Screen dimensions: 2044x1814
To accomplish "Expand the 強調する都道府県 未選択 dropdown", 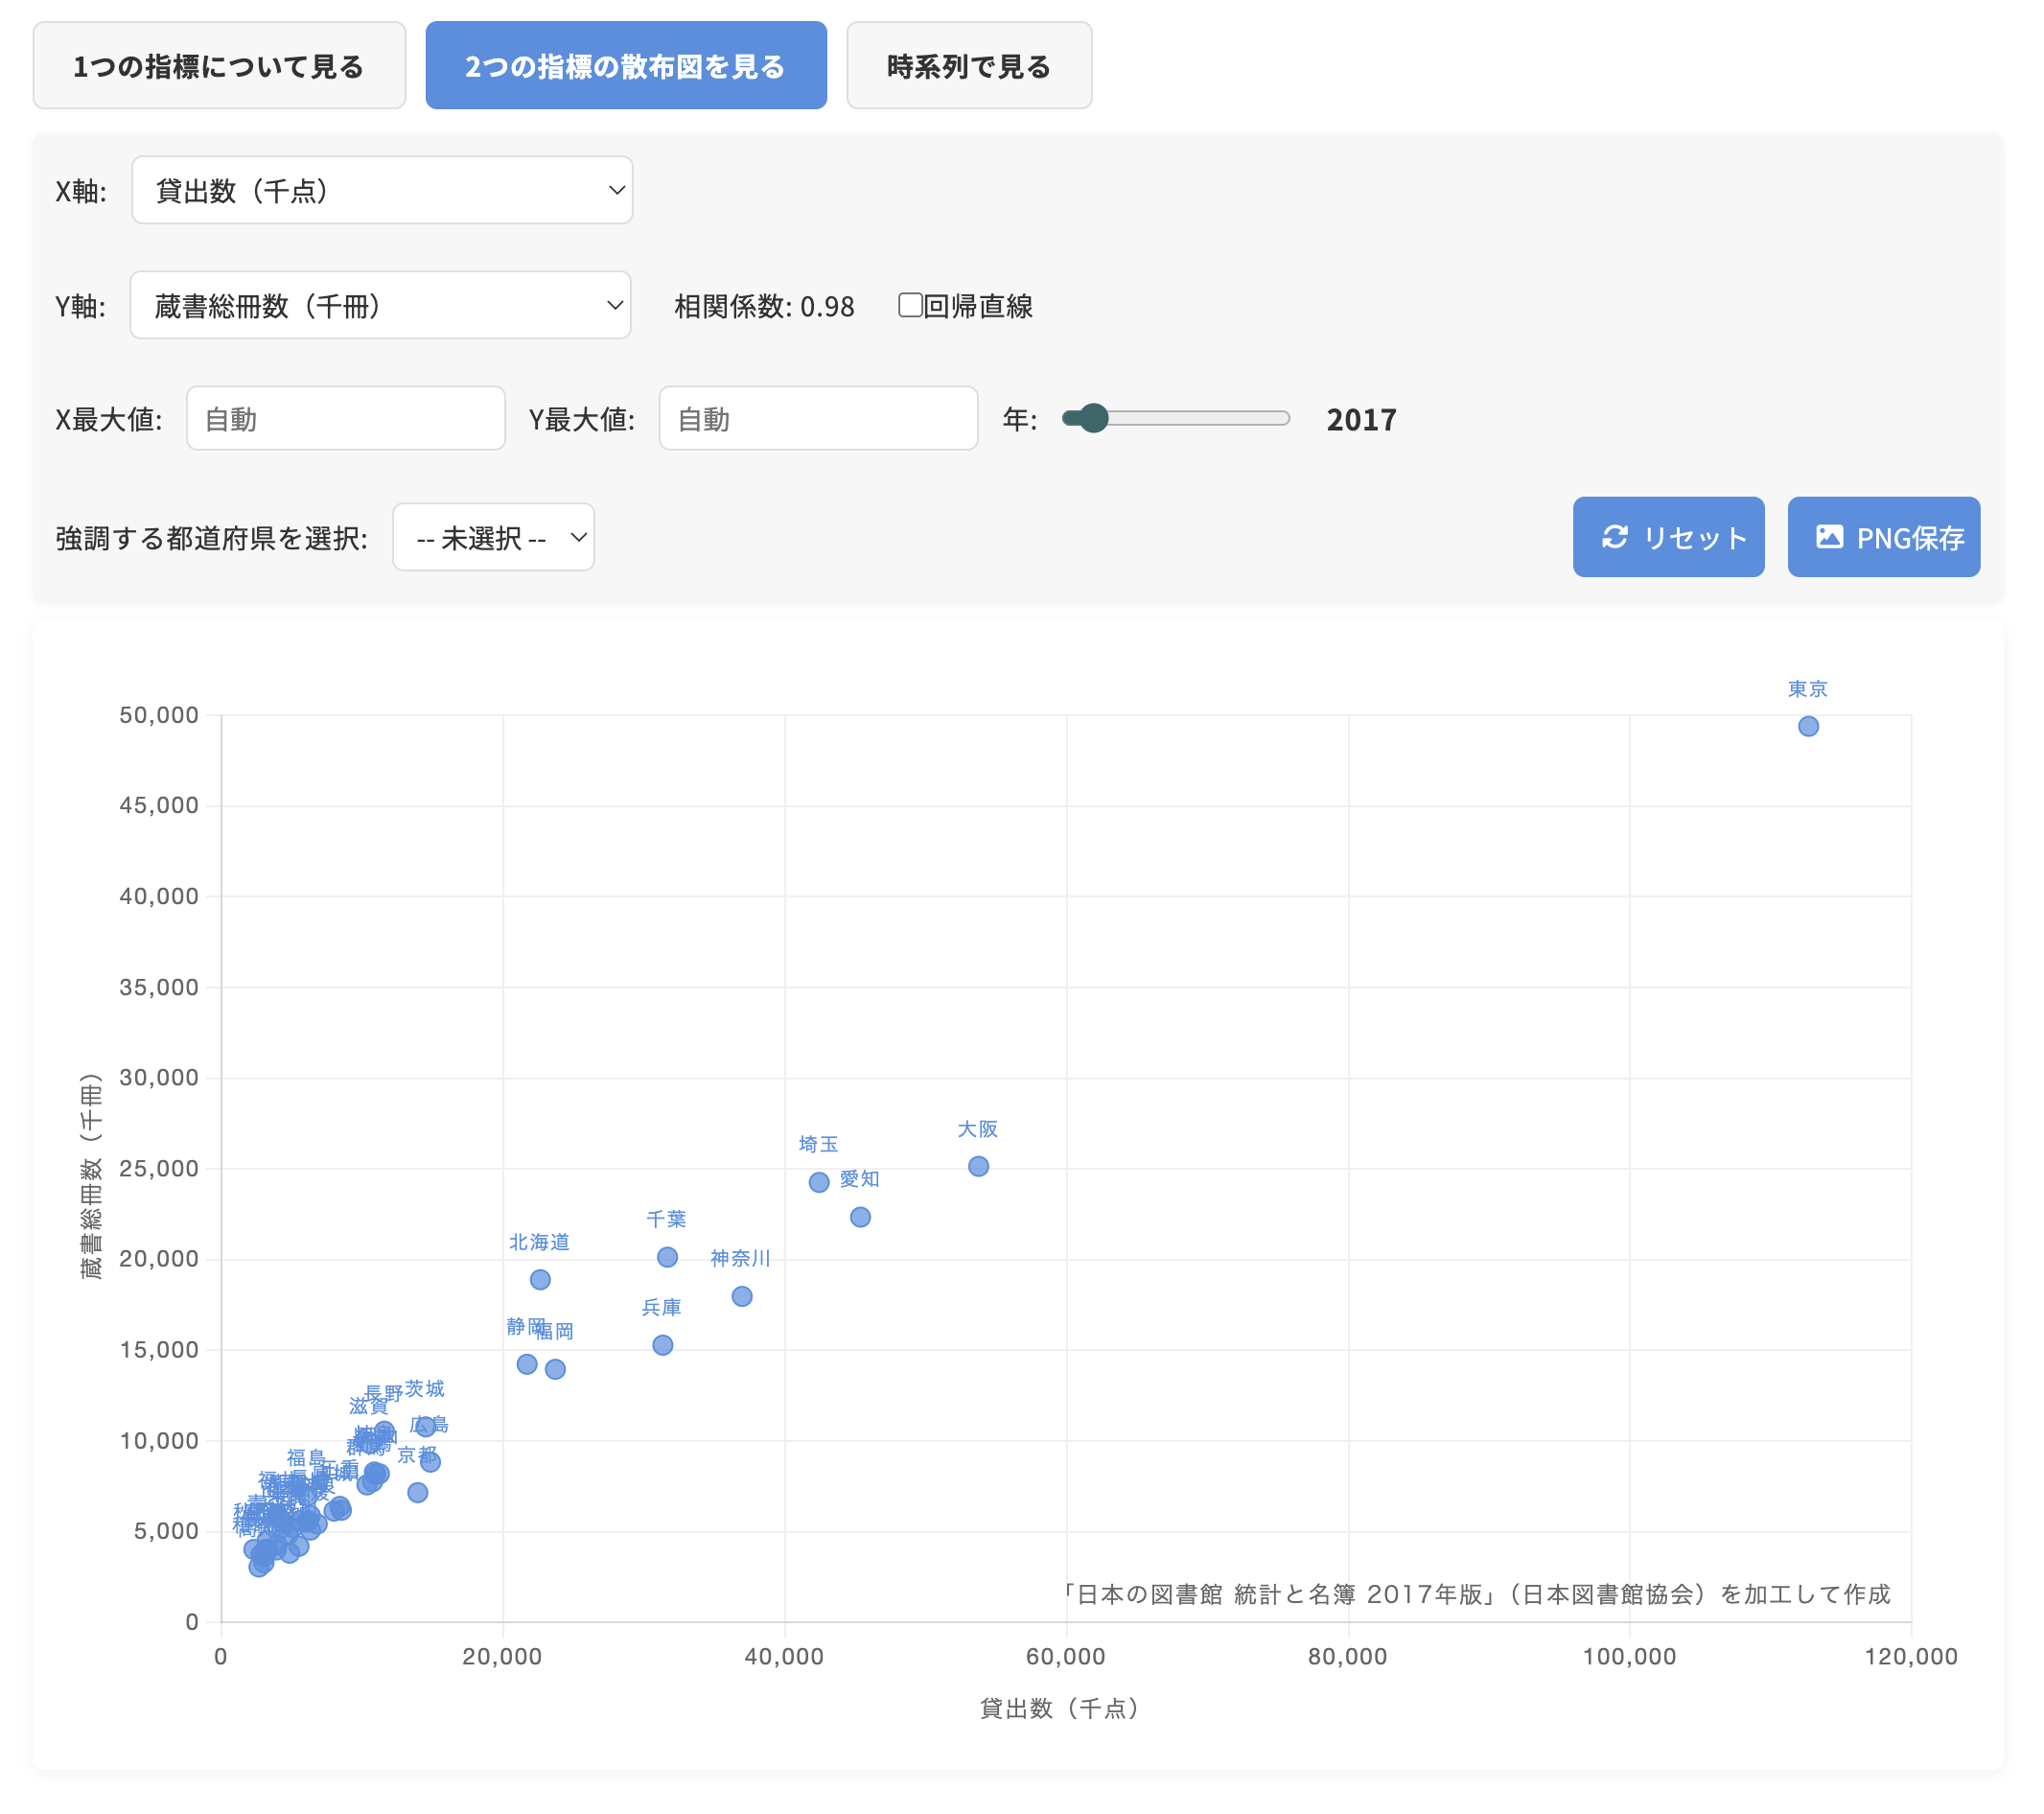I will [493, 538].
